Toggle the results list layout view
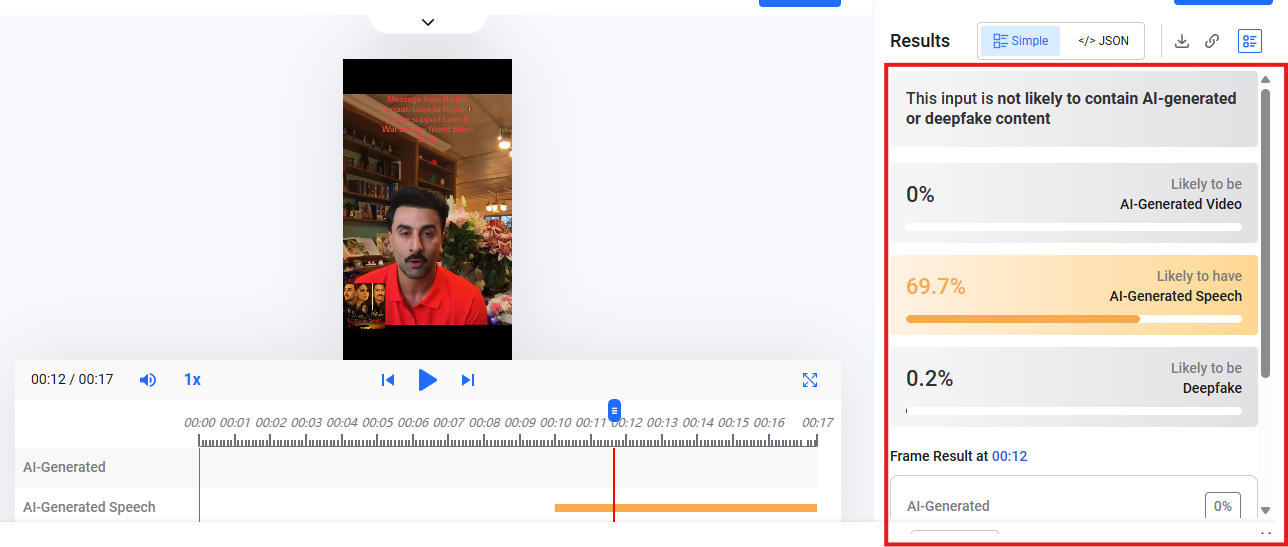The image size is (1288, 547). tap(1250, 41)
